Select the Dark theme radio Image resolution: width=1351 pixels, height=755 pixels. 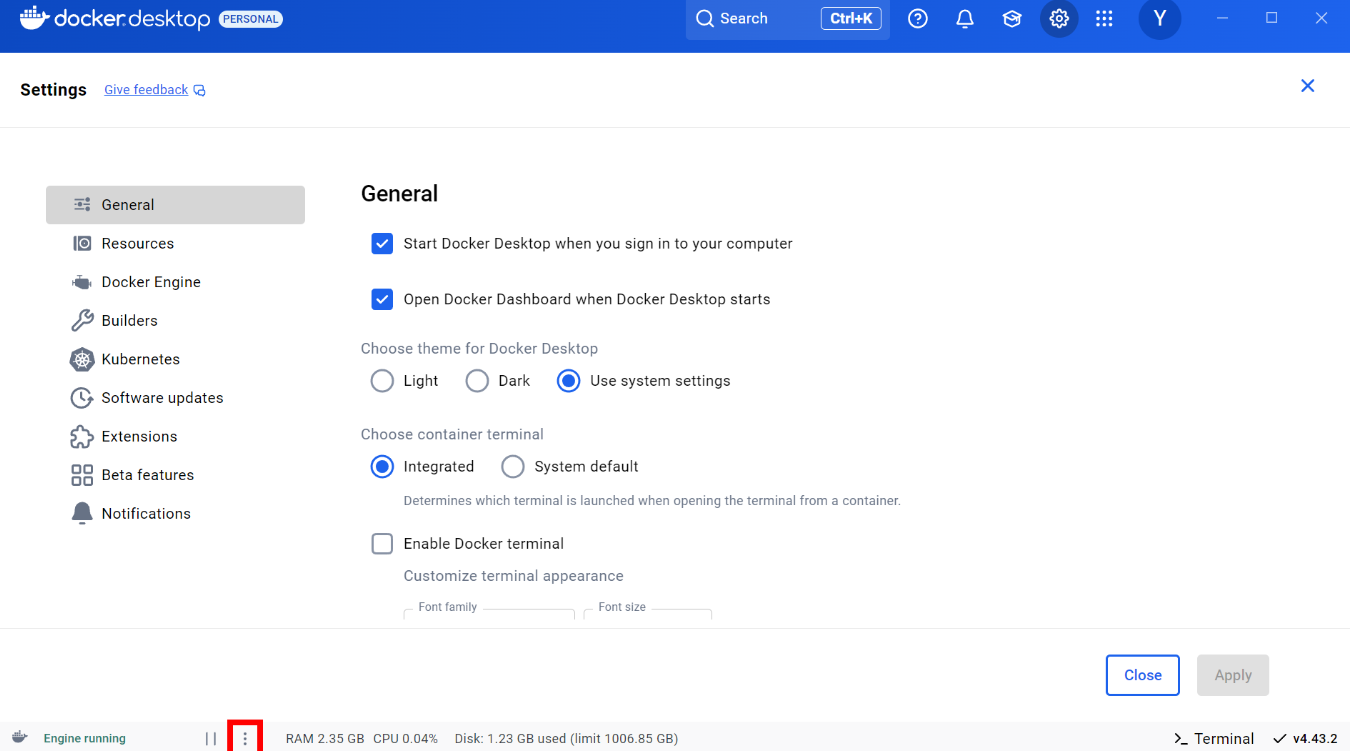pos(477,381)
